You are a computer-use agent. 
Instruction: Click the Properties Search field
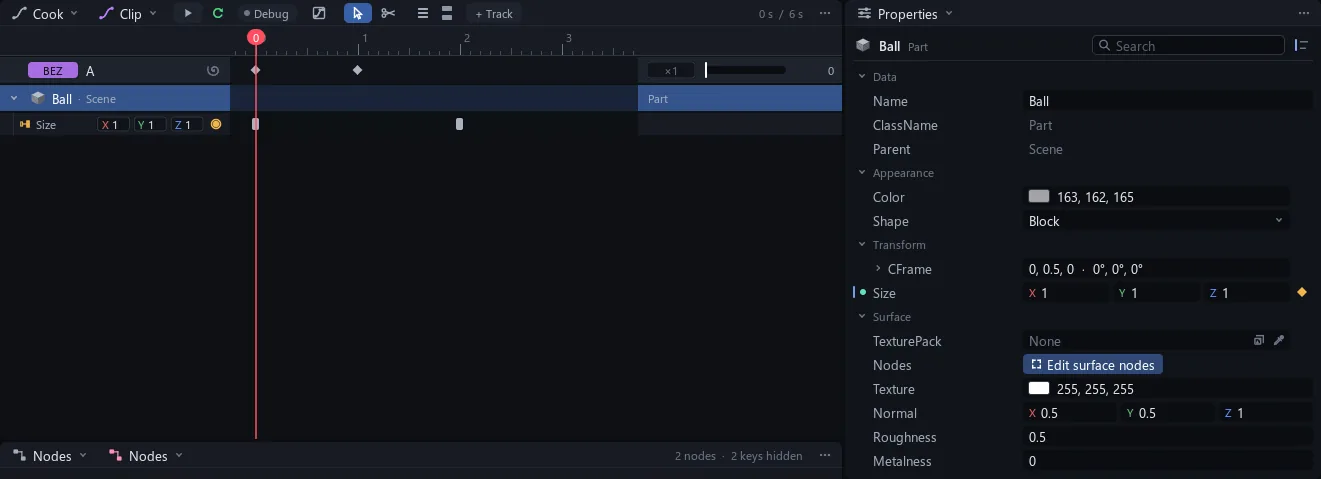(1188, 45)
